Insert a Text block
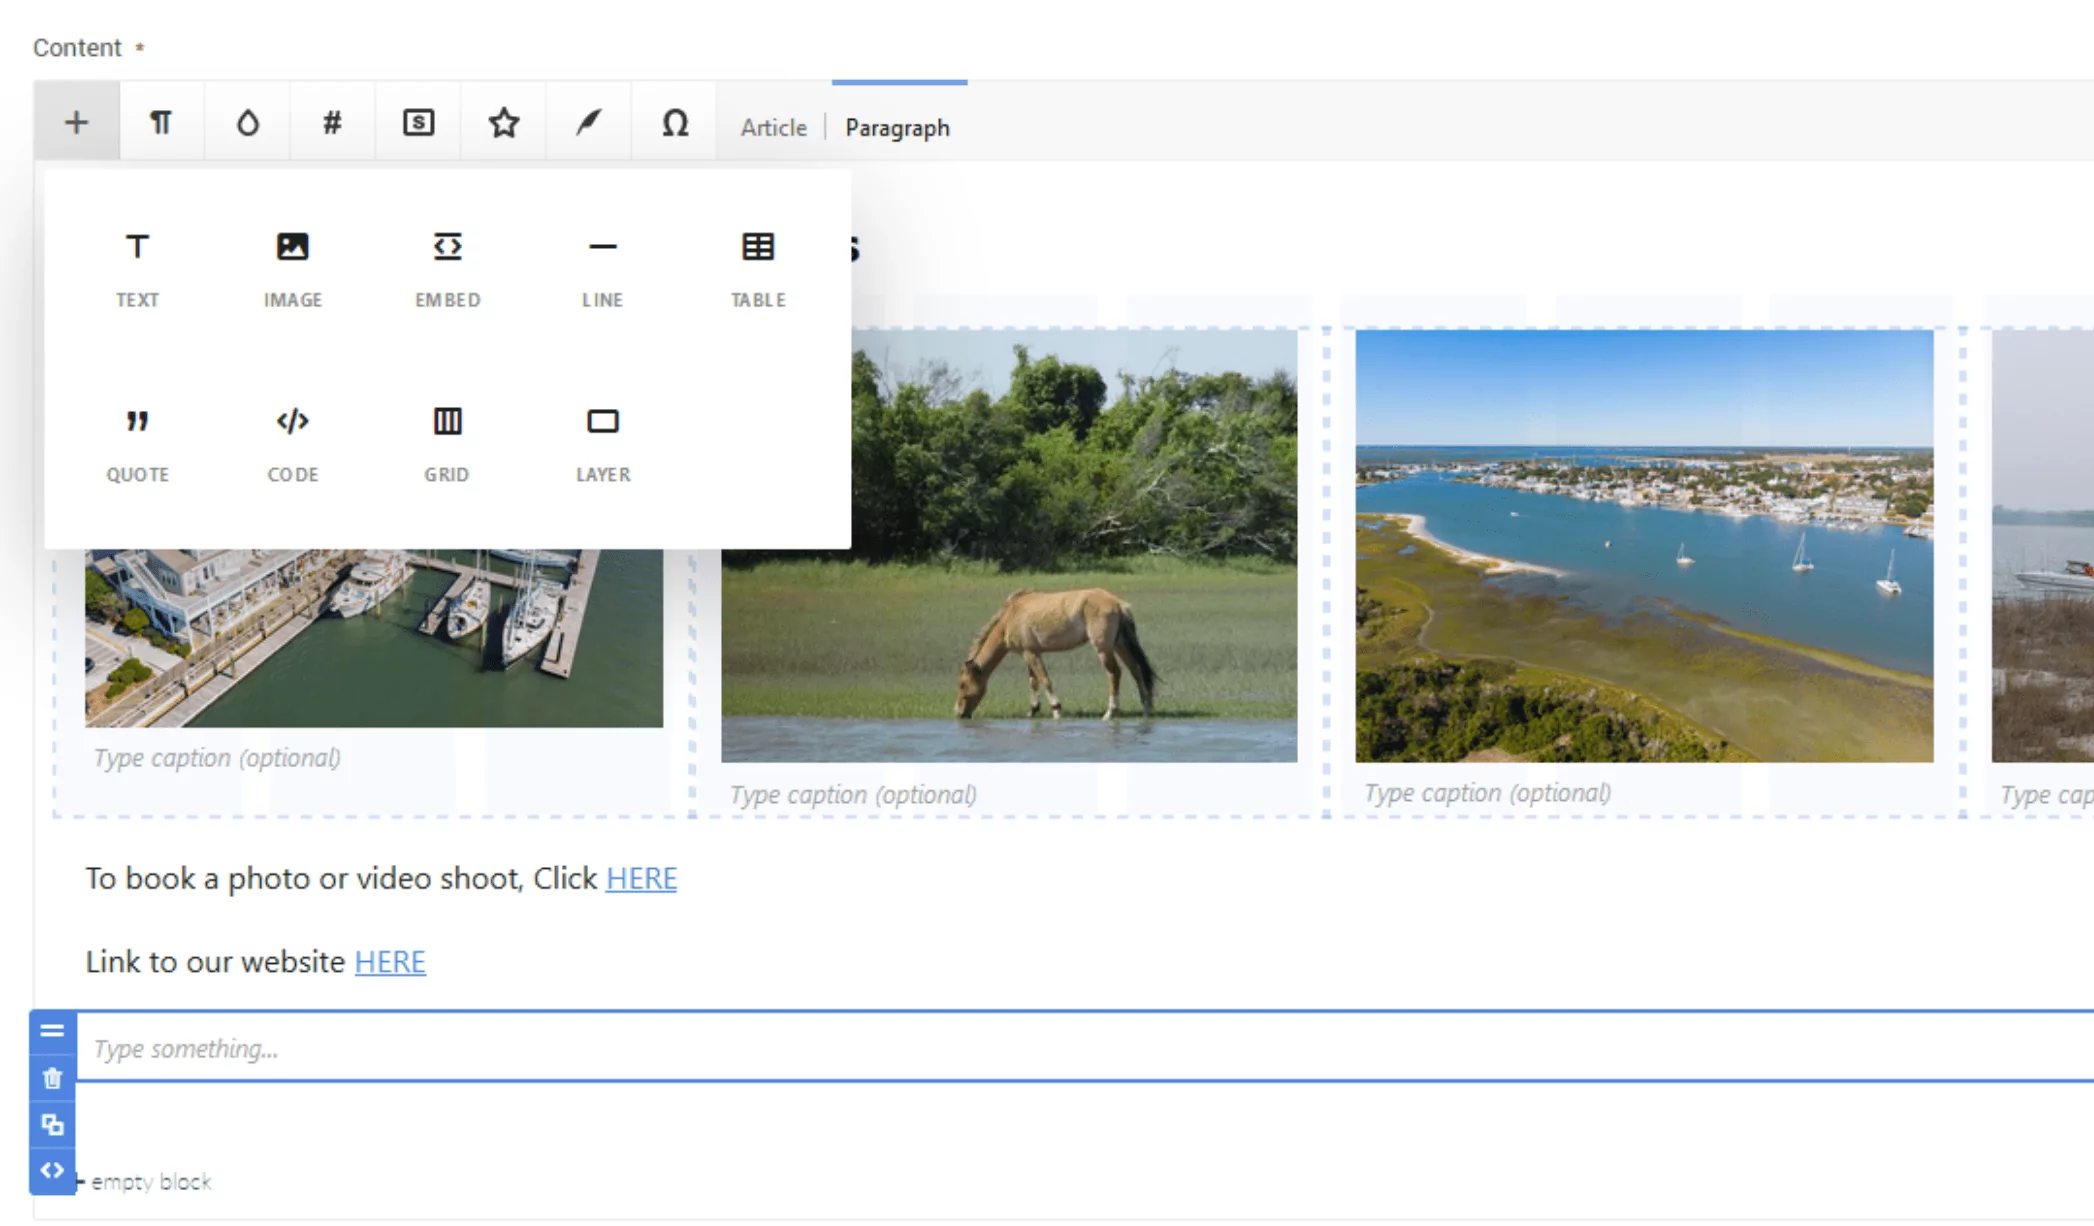 pyautogui.click(x=137, y=268)
